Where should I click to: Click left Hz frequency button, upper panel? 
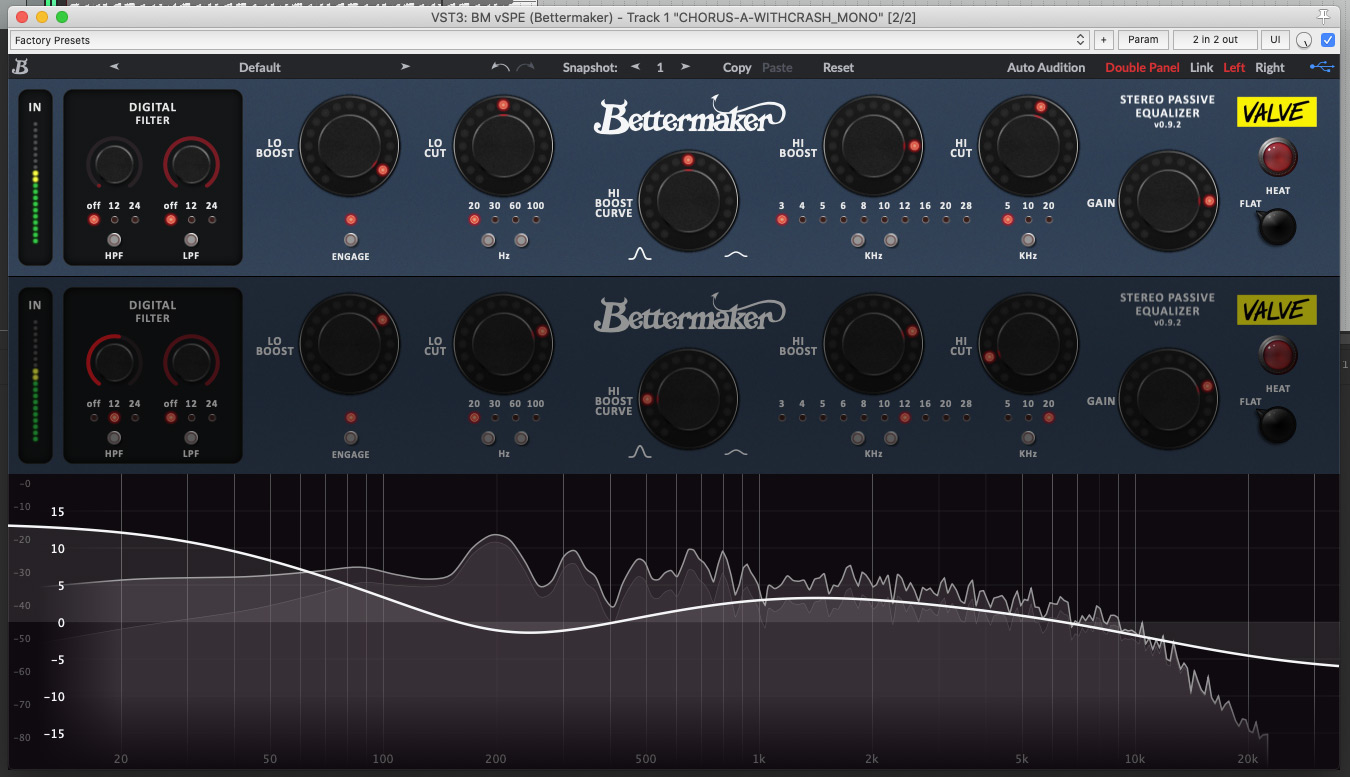488,240
